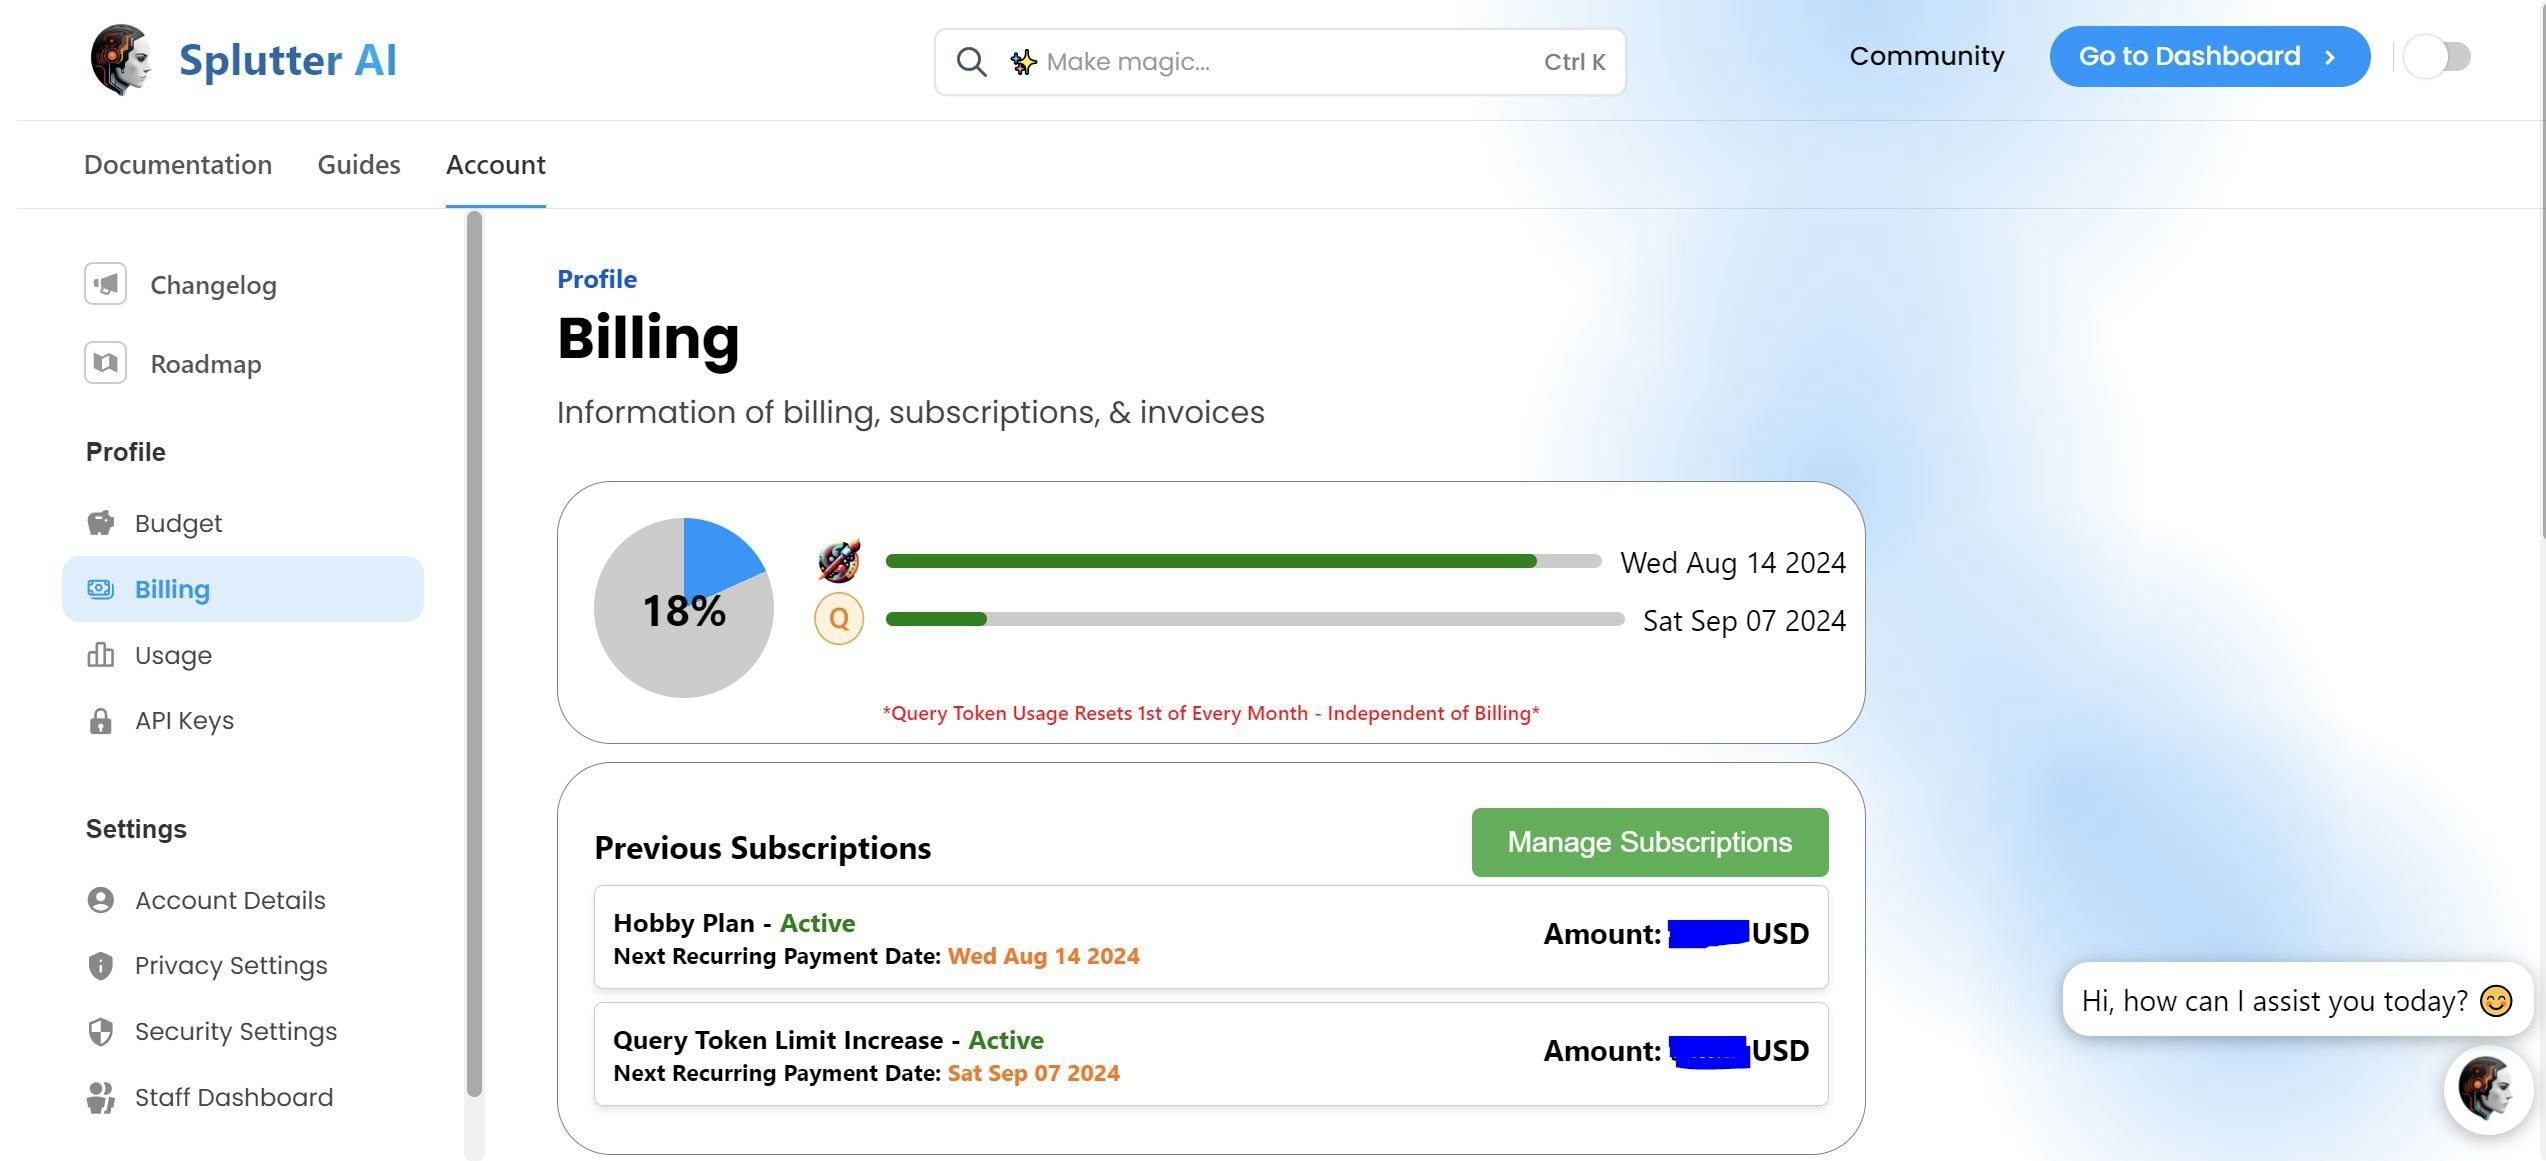Click the Splutter AI title text
Screen dimensions: 2546x1161
[x=288, y=60]
